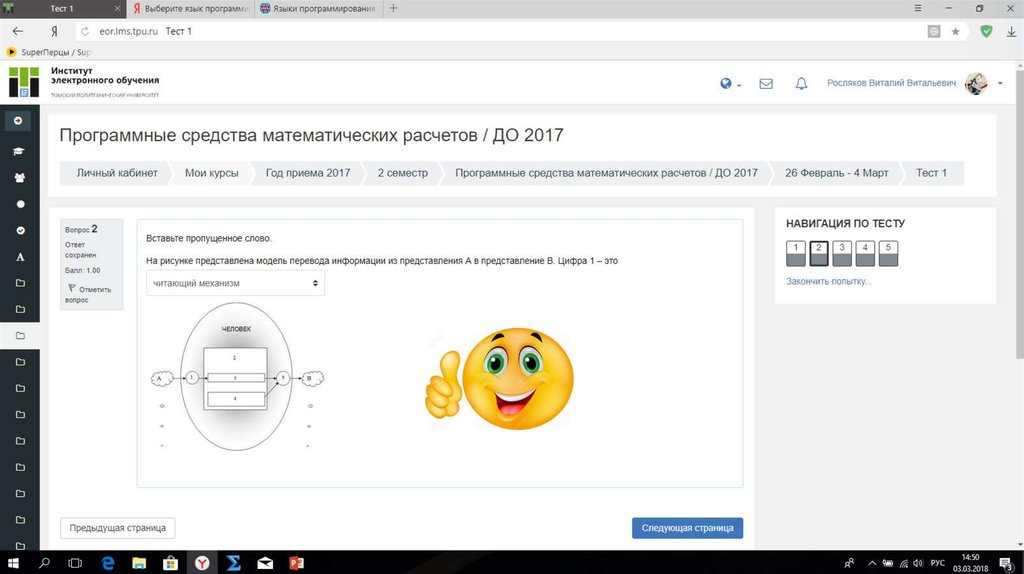Open 26 Февраль - 4 Март breadcrumb
1024x574 pixels.
point(837,173)
